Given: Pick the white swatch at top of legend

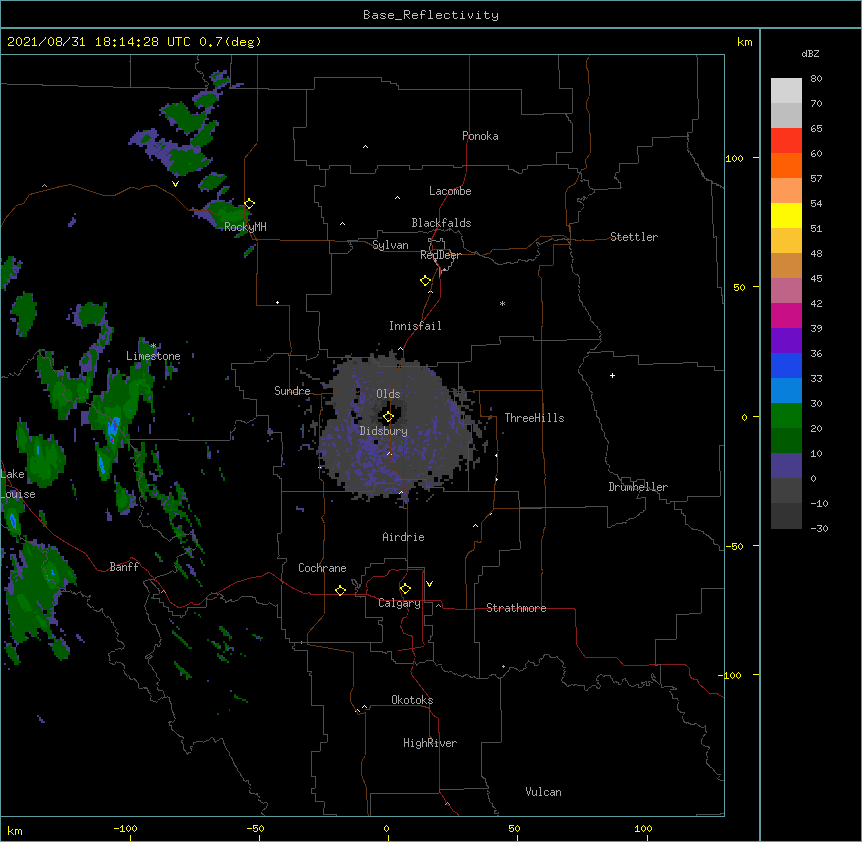Looking at the screenshot, I should (x=786, y=91).
